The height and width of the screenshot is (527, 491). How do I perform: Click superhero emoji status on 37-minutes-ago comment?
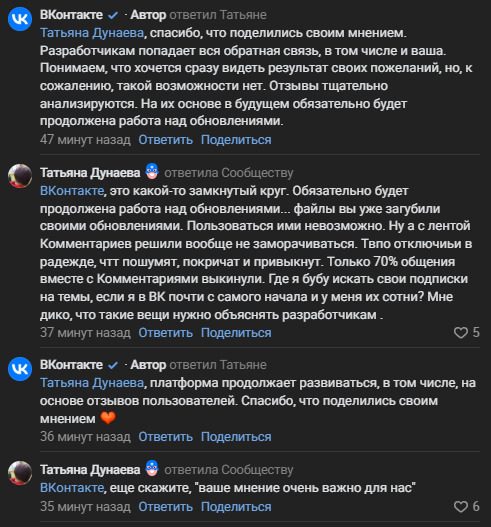click(152, 171)
